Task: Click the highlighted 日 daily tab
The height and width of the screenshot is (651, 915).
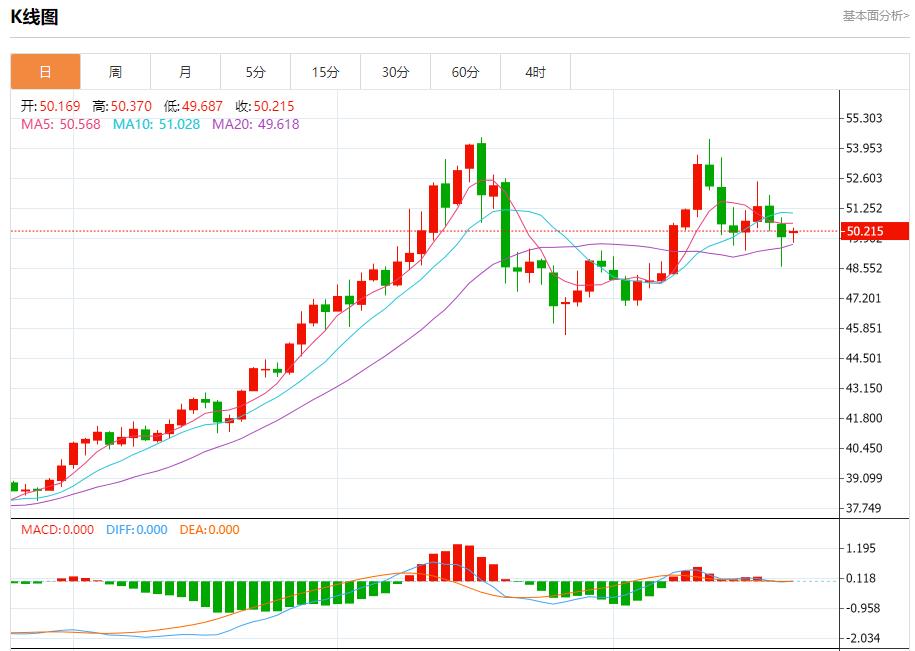Action: 45,71
